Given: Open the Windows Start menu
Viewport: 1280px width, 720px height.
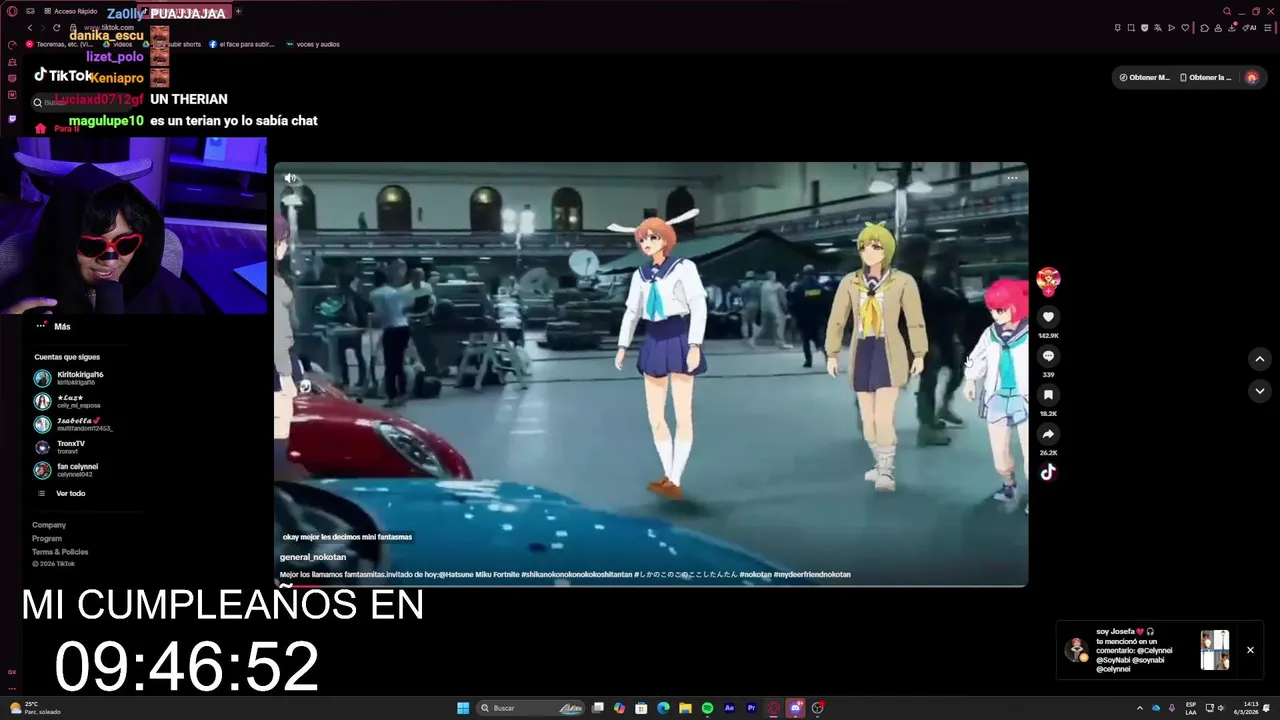Looking at the screenshot, I should (x=463, y=708).
